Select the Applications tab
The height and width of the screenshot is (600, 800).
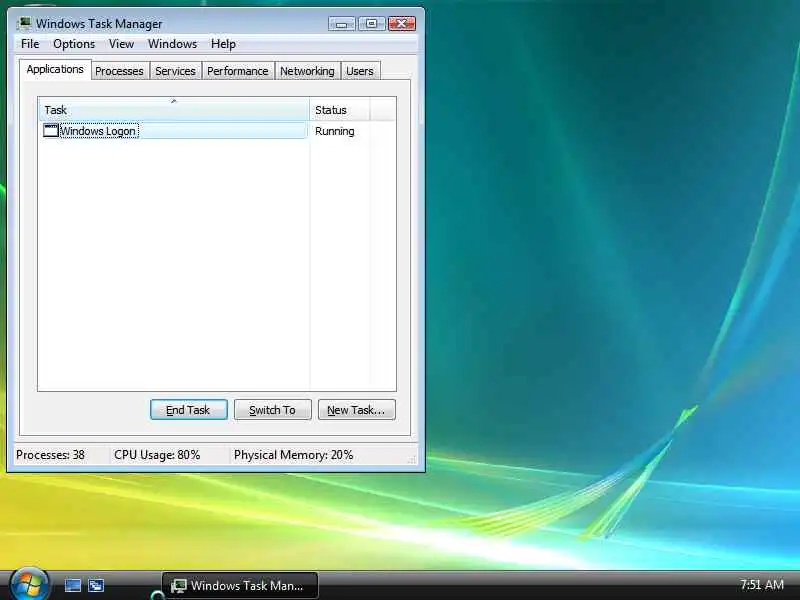55,69
